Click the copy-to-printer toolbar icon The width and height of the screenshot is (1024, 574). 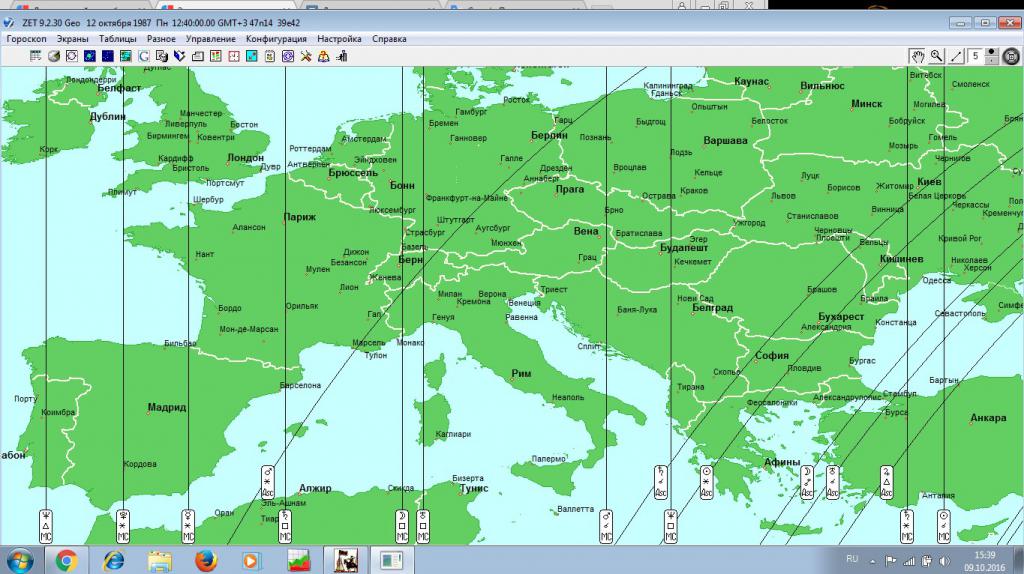[x=162, y=56]
